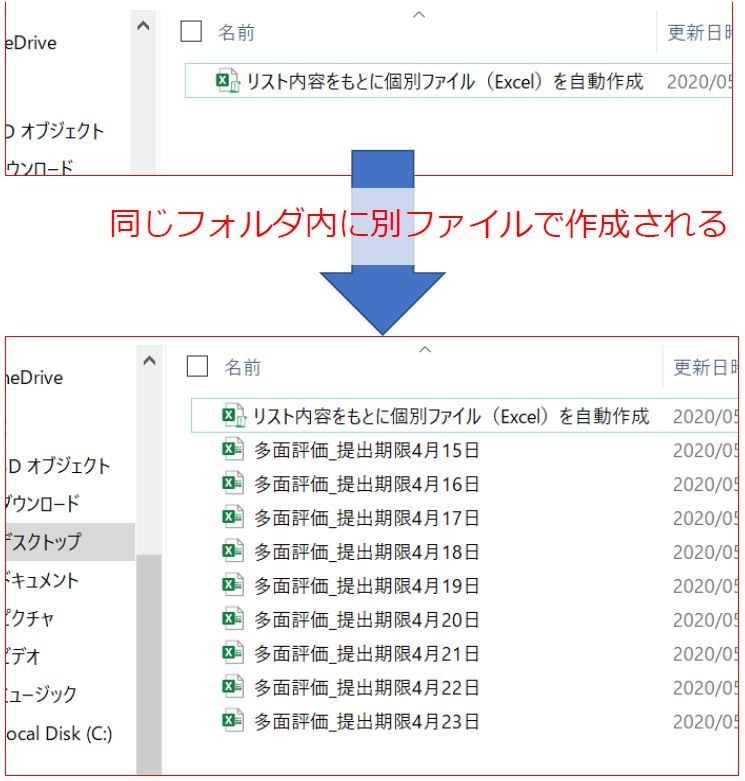745x781 pixels.
Task: Select ドキュメント in the bottom window's sidebar
Action: point(42,580)
